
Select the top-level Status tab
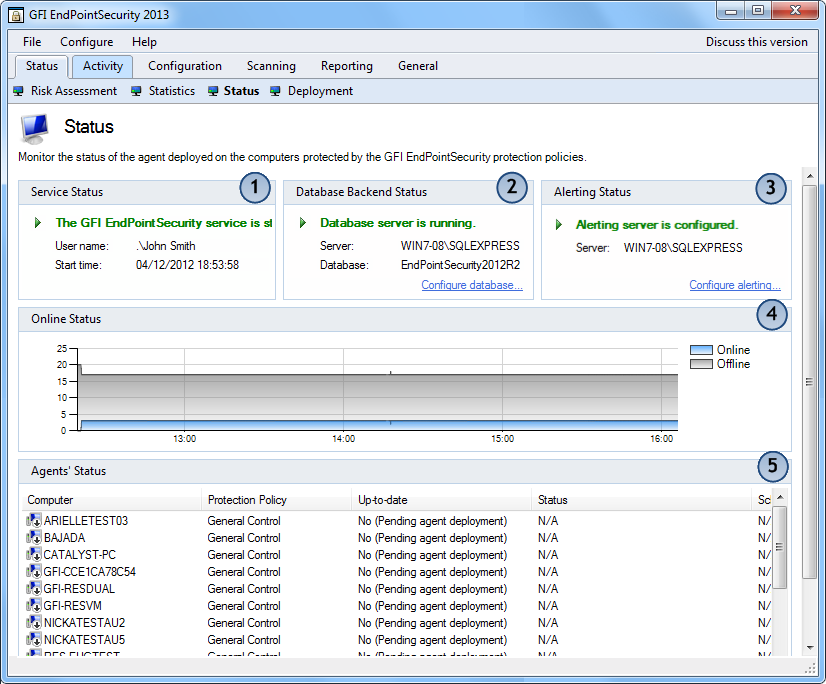(x=42, y=66)
